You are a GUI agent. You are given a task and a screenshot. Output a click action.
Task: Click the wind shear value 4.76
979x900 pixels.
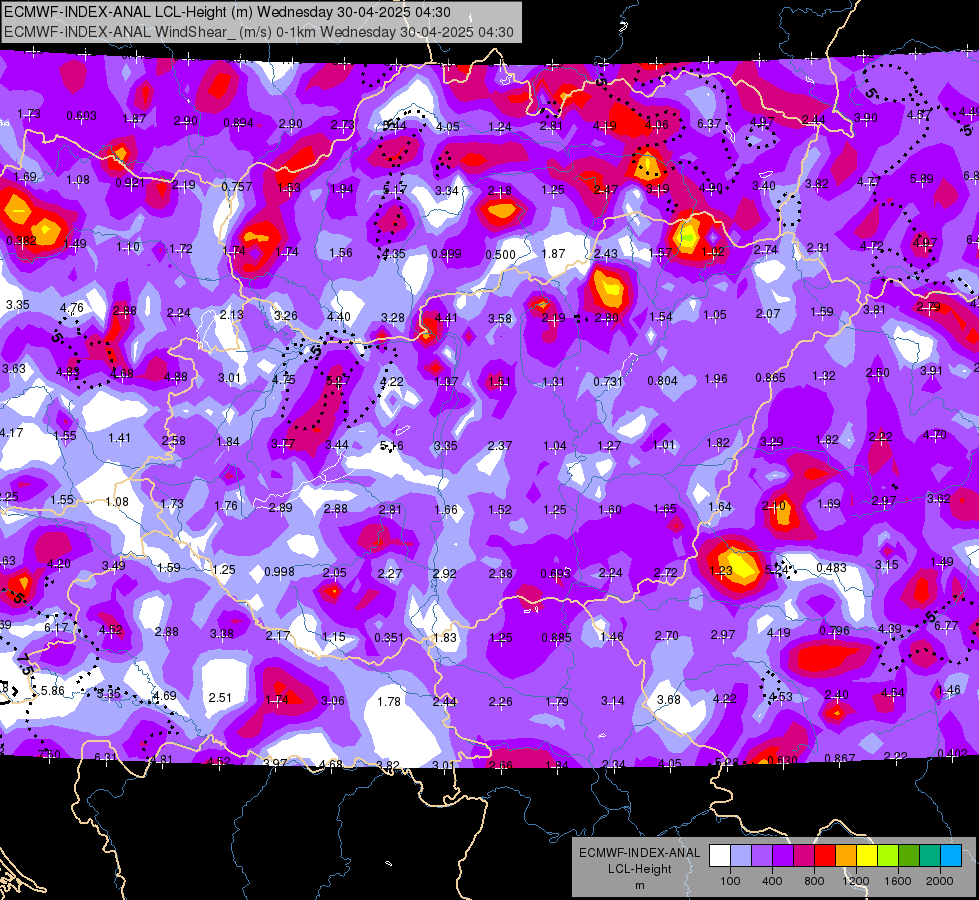pos(72,308)
